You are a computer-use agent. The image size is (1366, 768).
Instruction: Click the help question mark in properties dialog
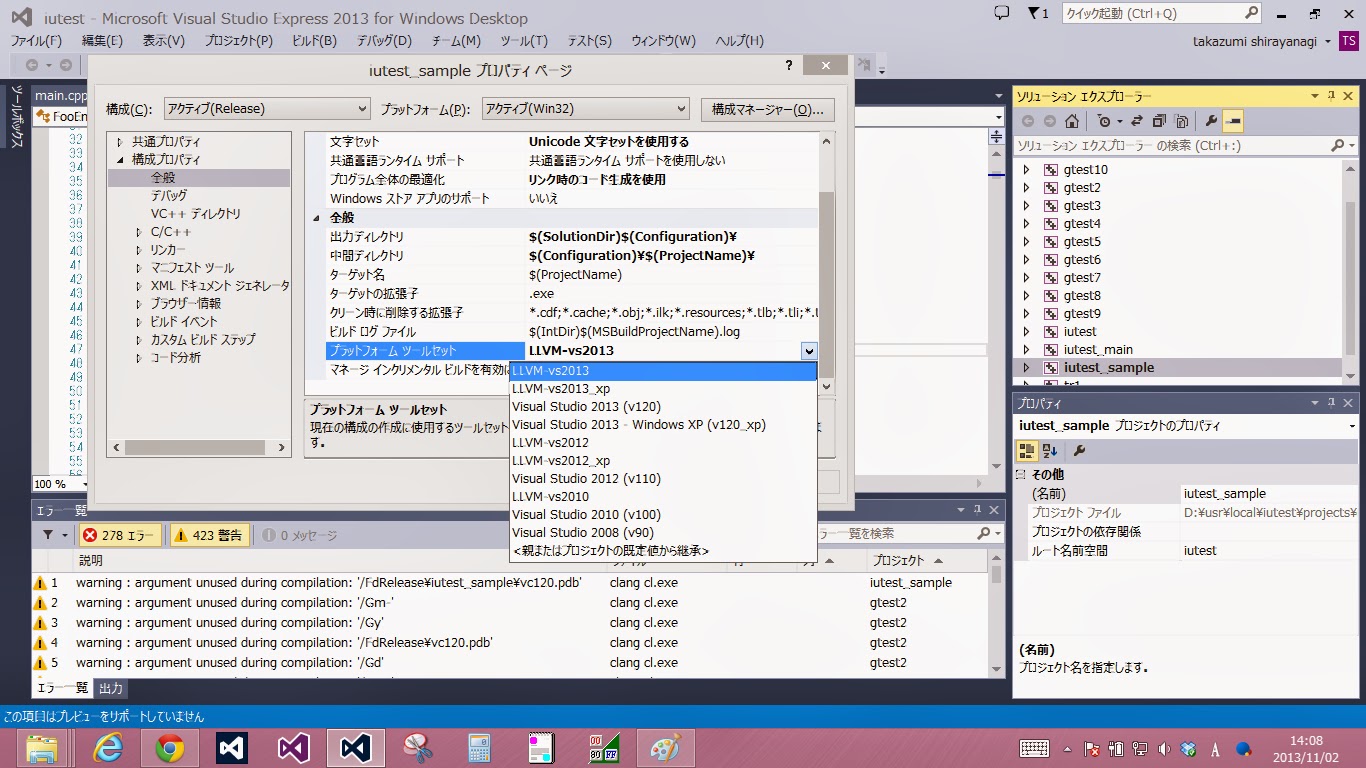pos(789,65)
